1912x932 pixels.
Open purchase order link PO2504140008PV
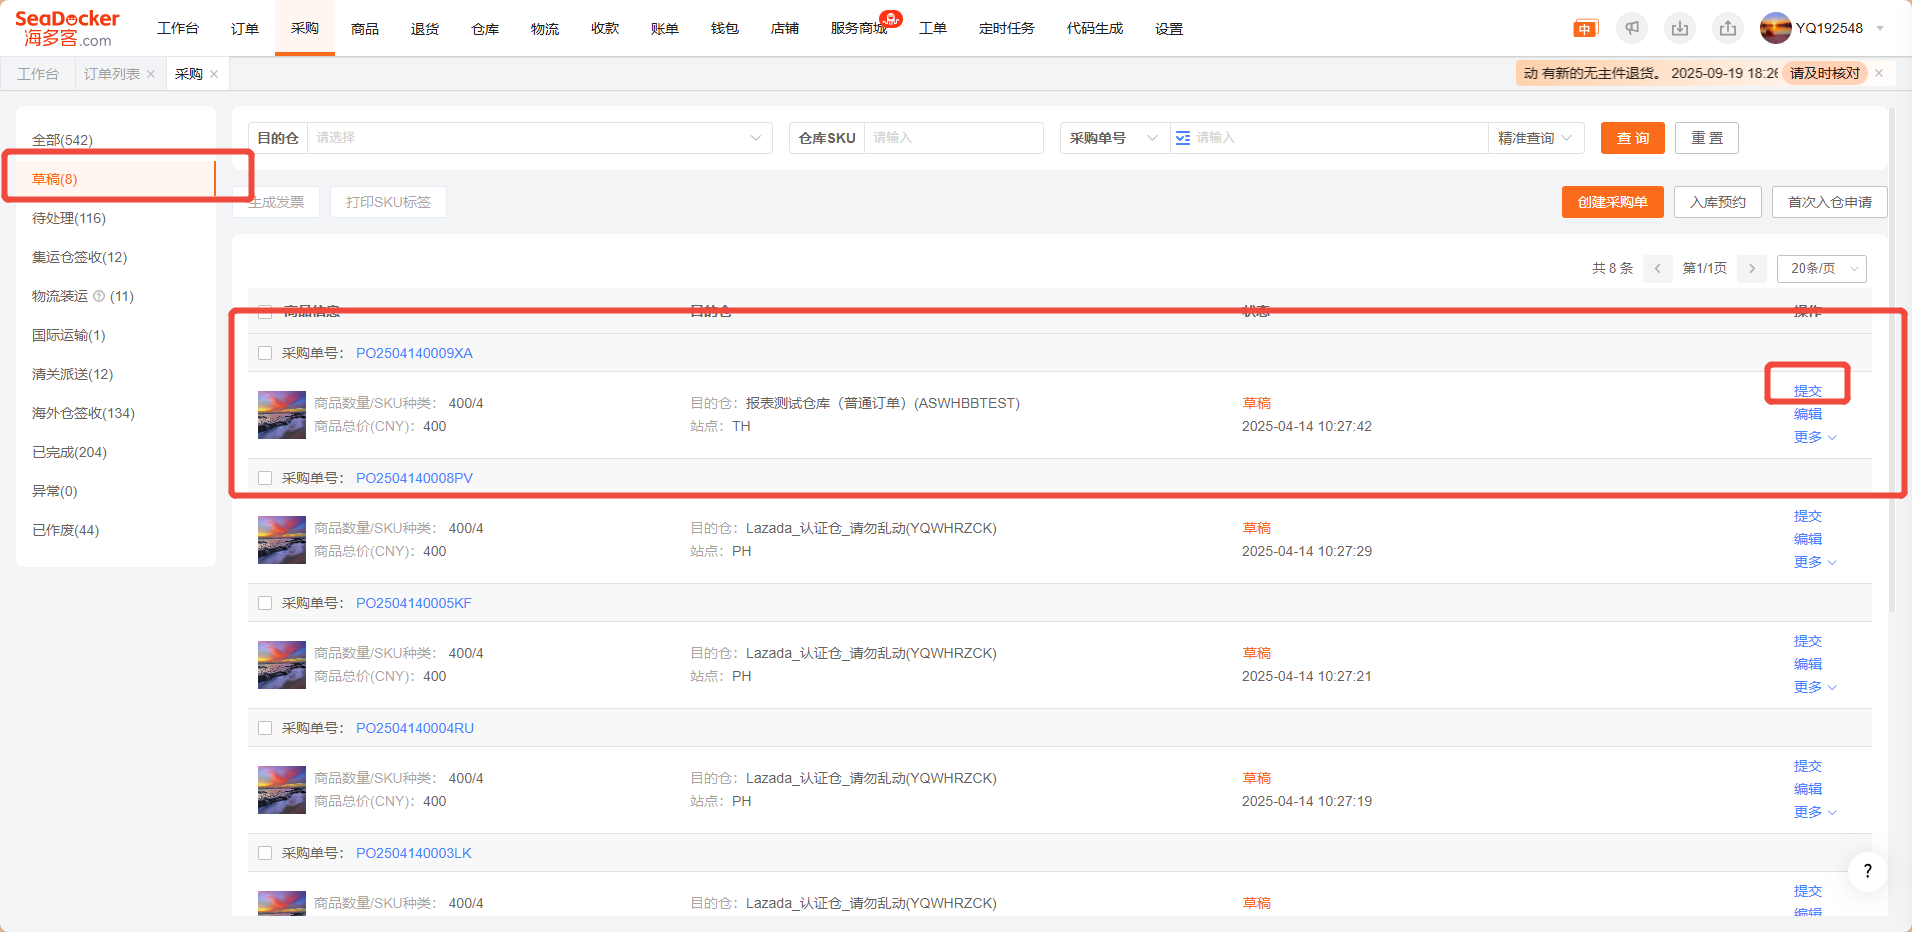414,478
